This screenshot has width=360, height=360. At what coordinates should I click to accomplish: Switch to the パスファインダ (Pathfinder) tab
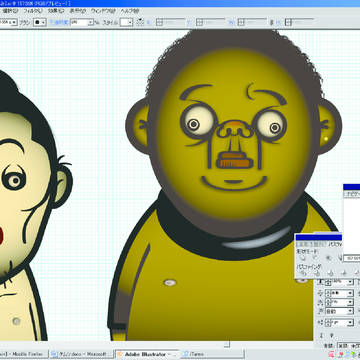334,245
